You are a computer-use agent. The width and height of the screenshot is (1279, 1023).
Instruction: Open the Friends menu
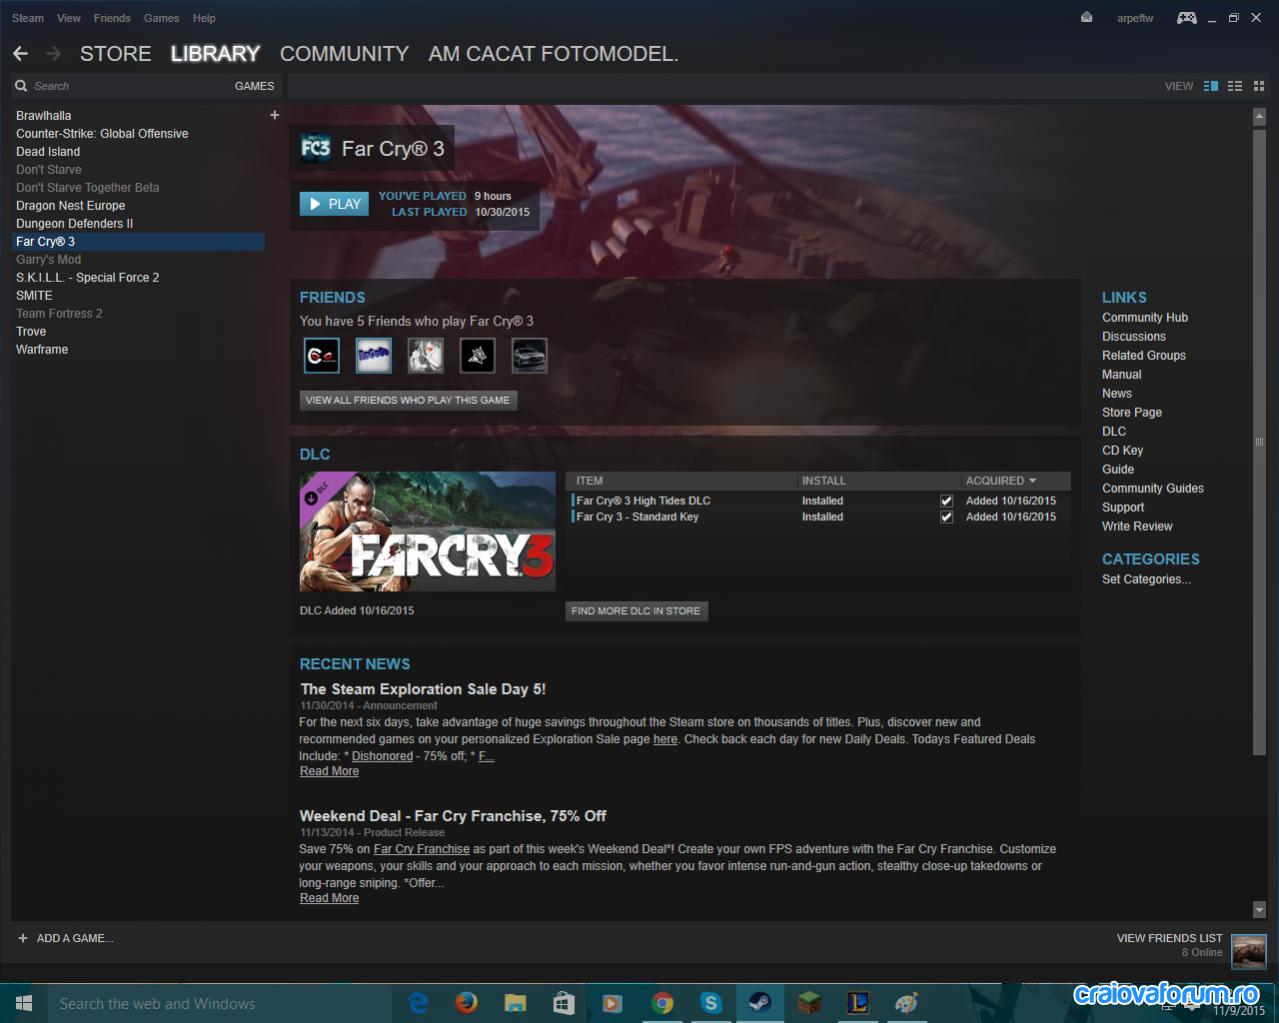[x=112, y=18]
